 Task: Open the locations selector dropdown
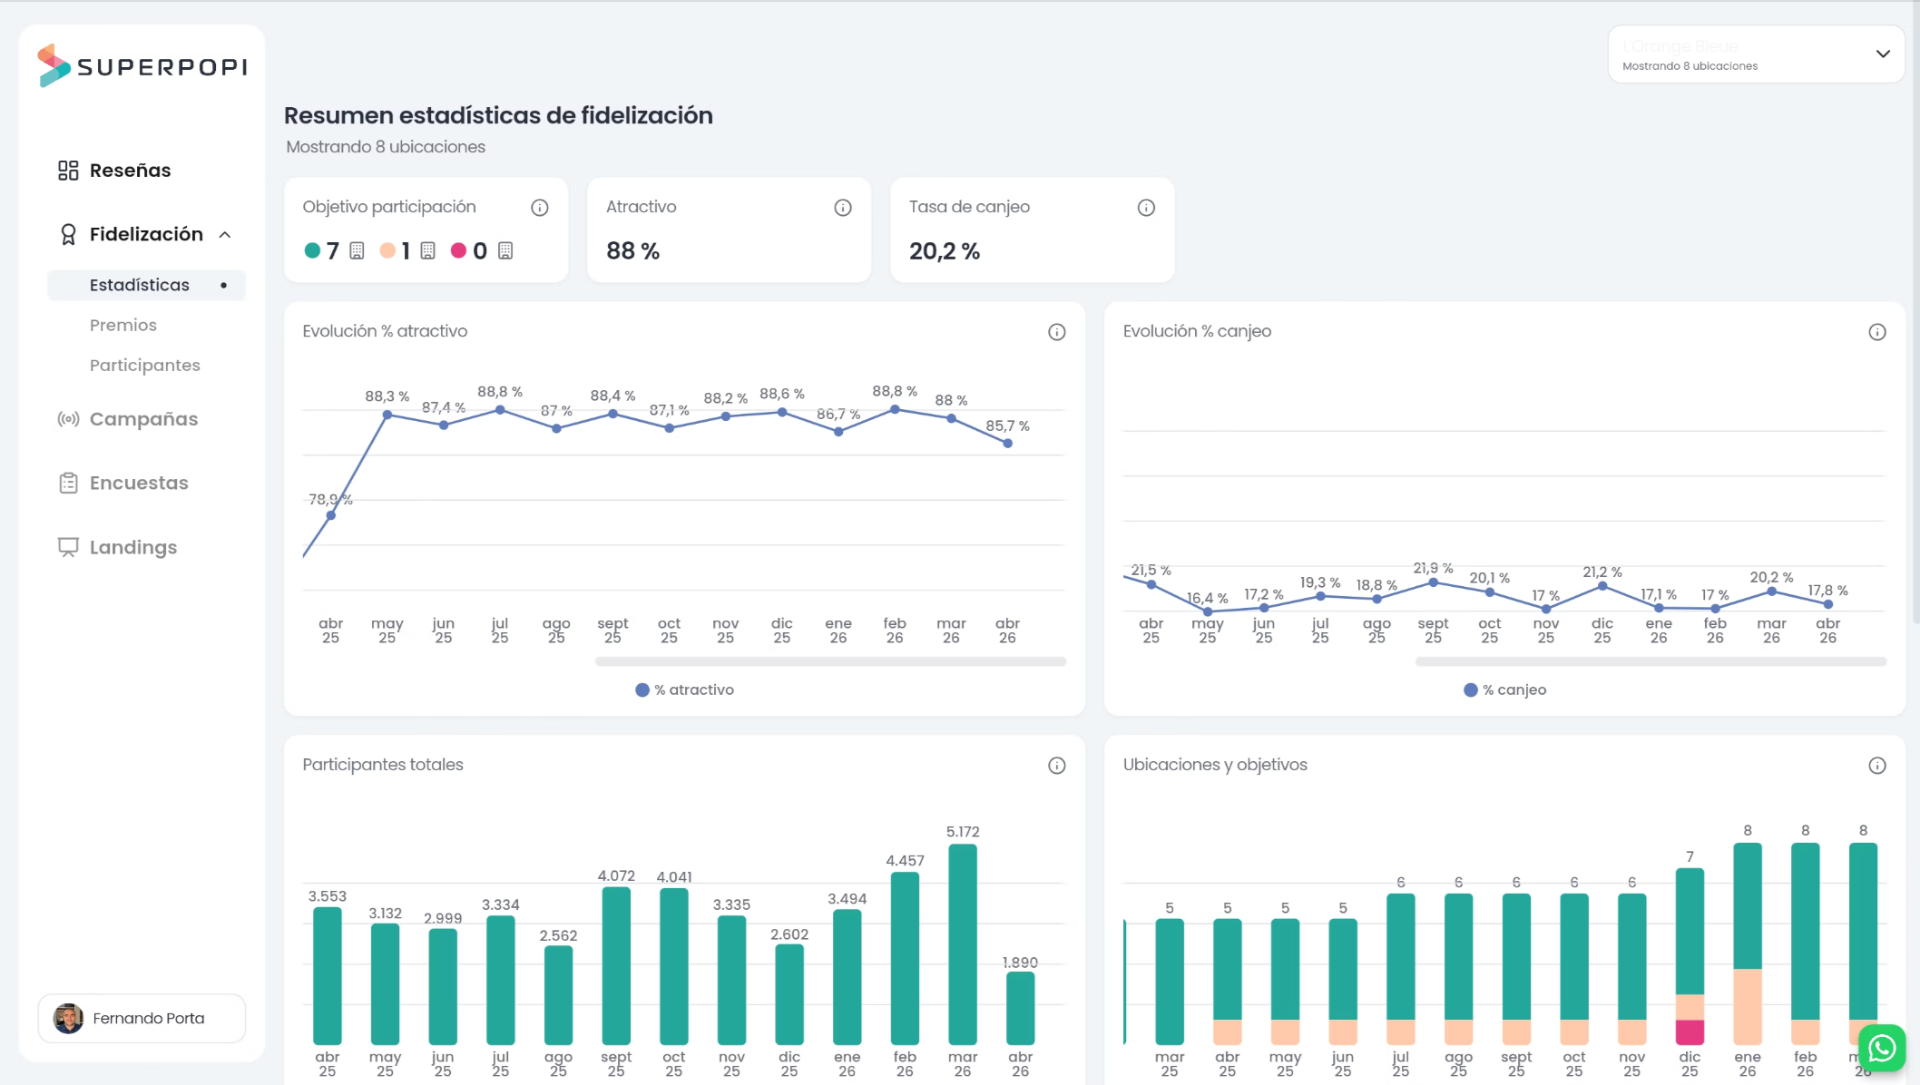click(x=1756, y=54)
